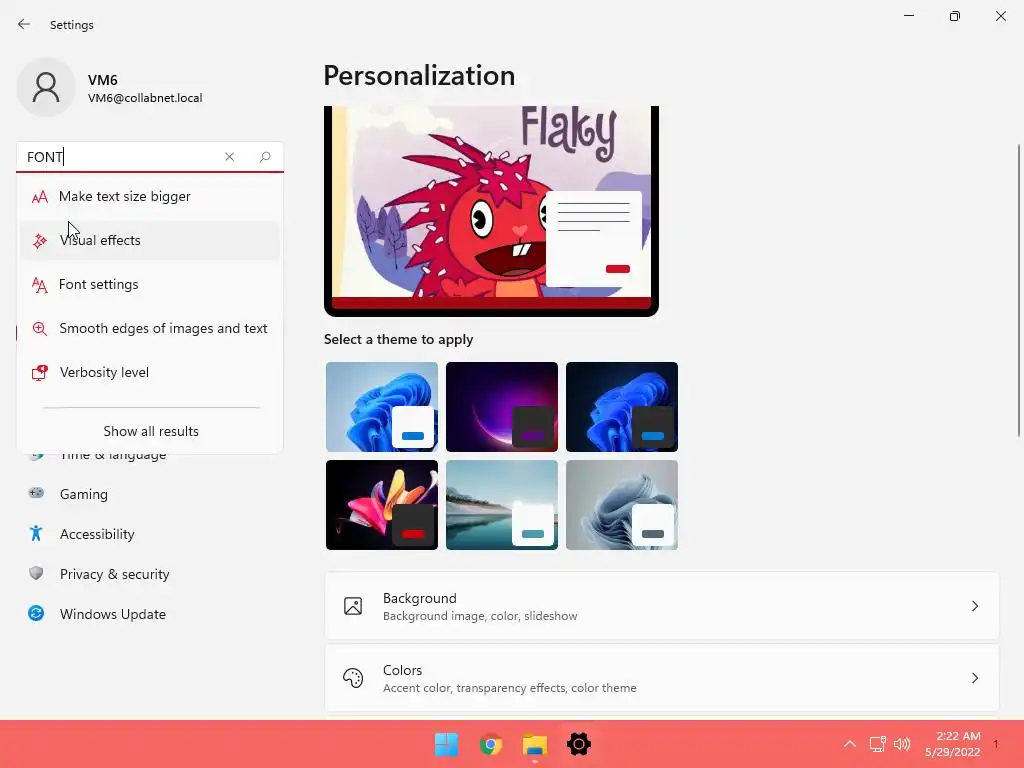Click the Personalization page vertical scrollbar

pos(1019,291)
